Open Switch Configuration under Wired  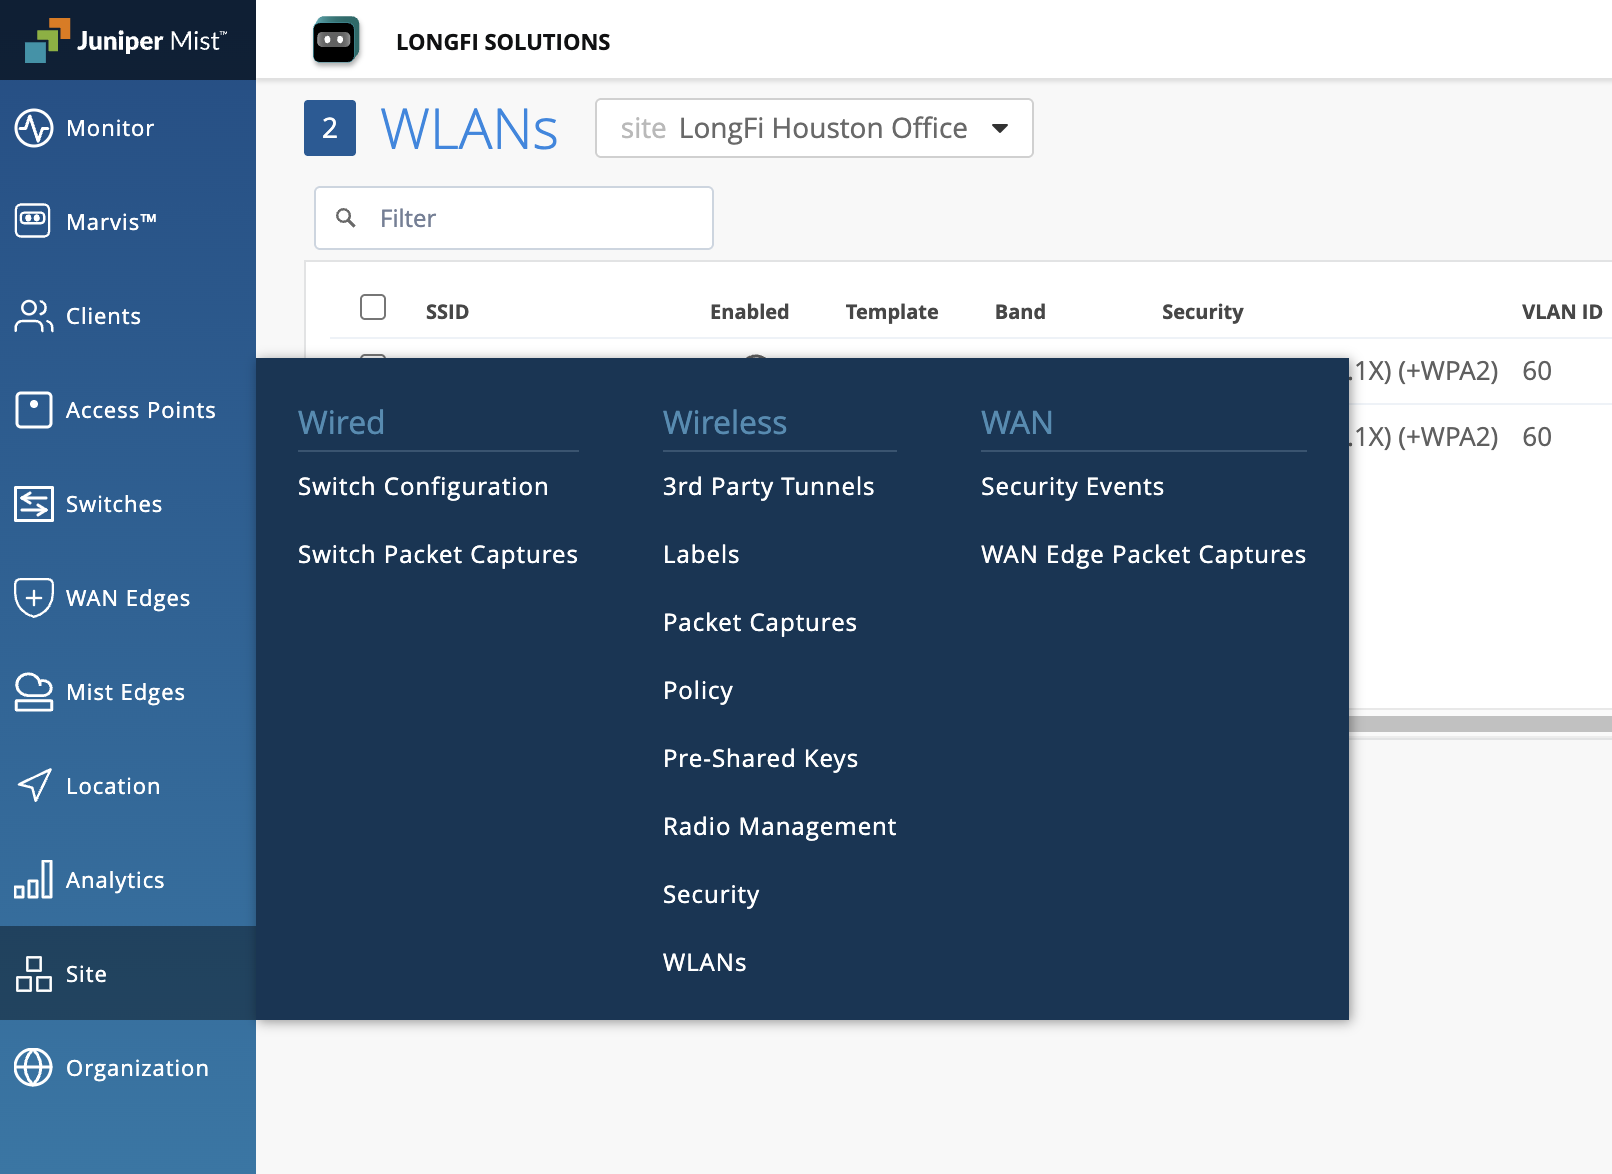[423, 486]
